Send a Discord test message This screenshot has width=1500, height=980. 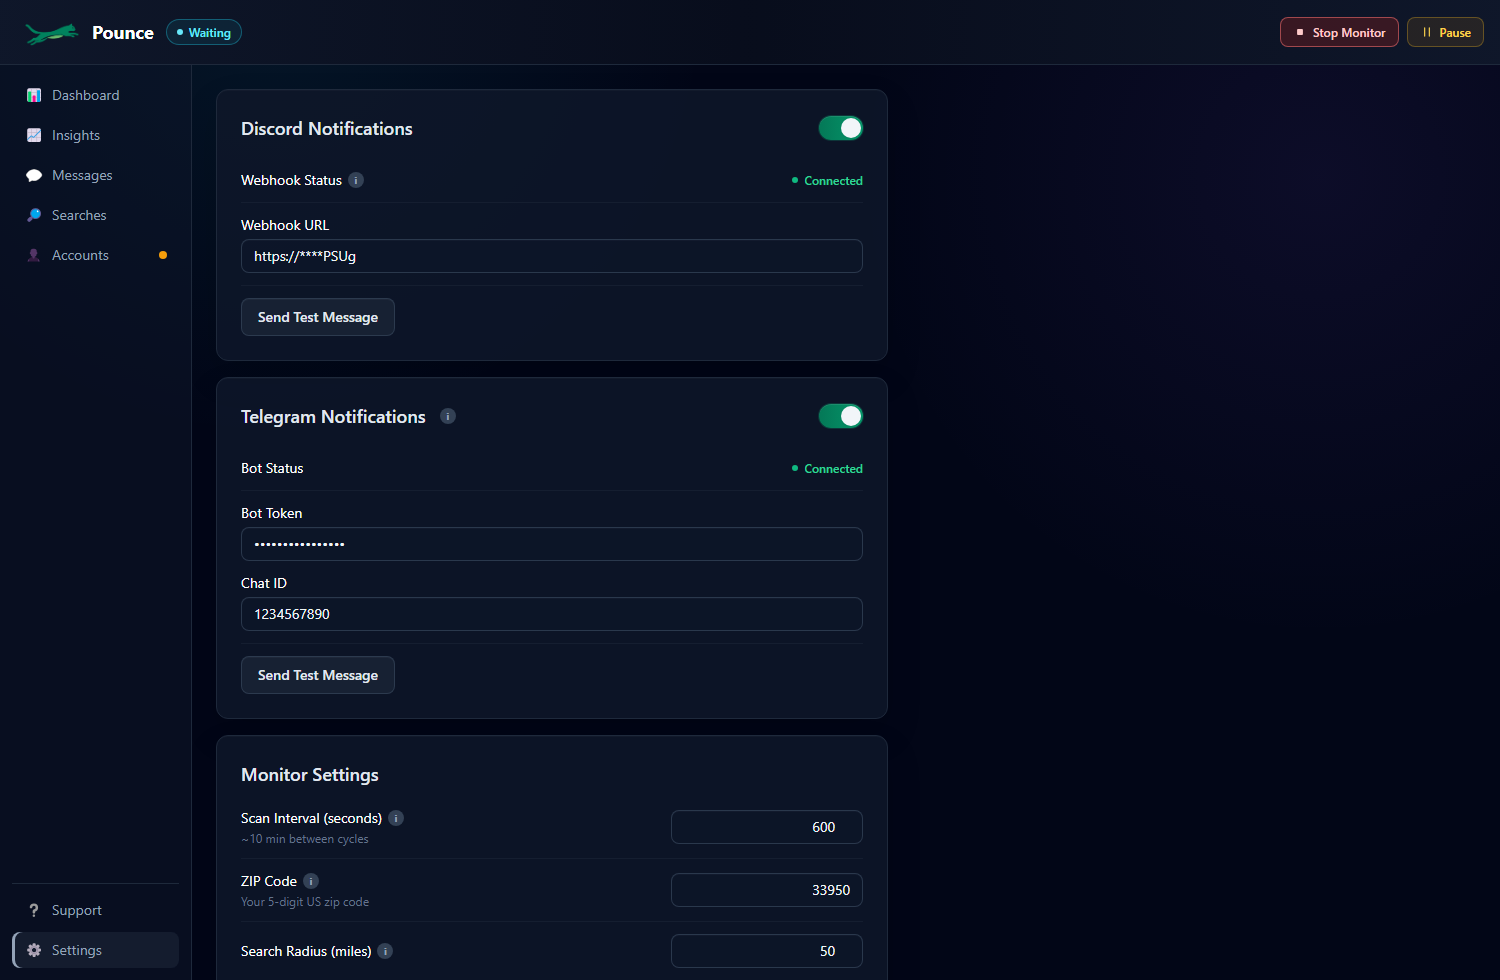[318, 317]
